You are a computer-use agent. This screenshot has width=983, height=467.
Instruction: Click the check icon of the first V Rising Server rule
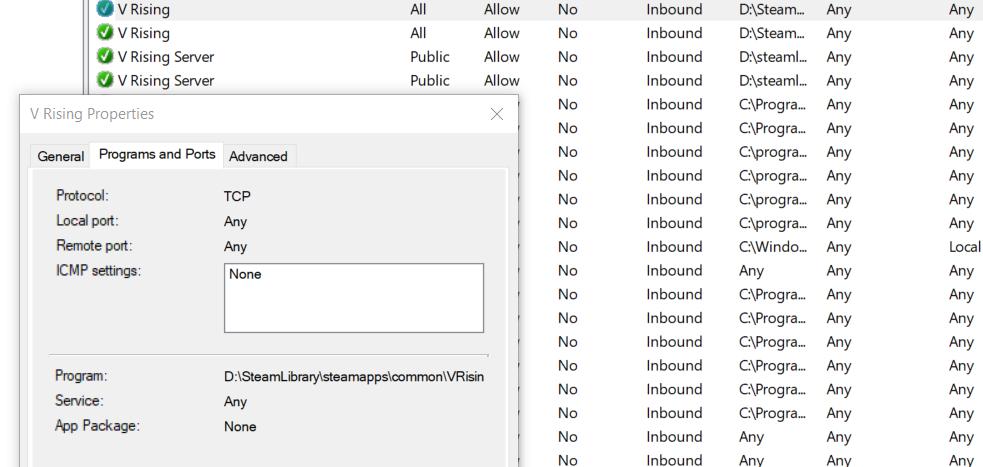point(105,56)
